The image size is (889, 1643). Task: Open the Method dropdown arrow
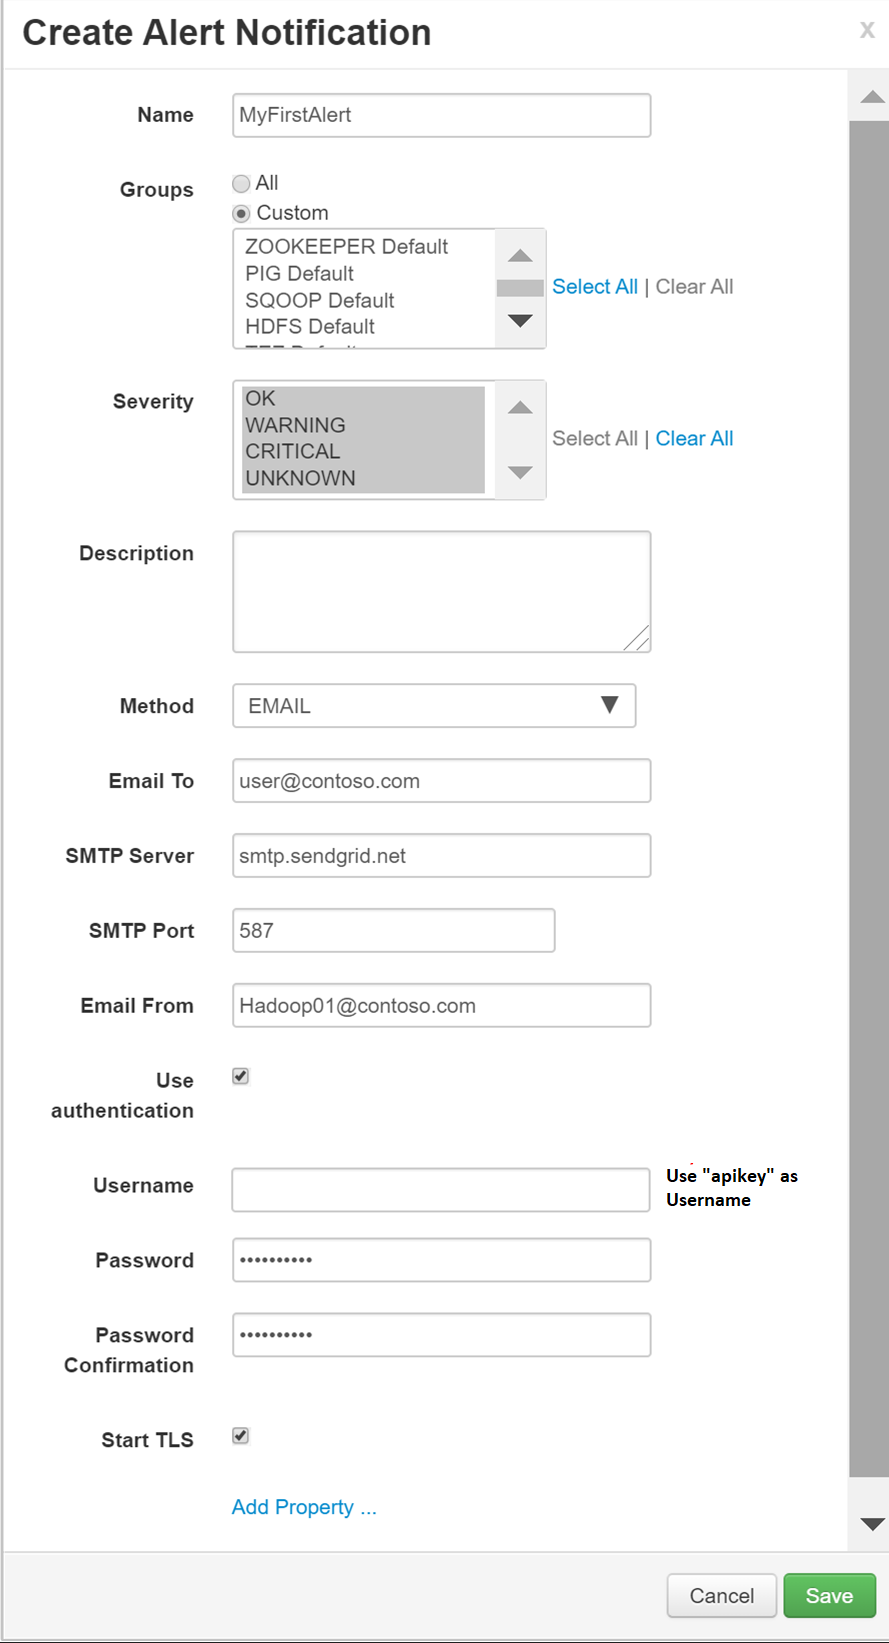click(613, 705)
